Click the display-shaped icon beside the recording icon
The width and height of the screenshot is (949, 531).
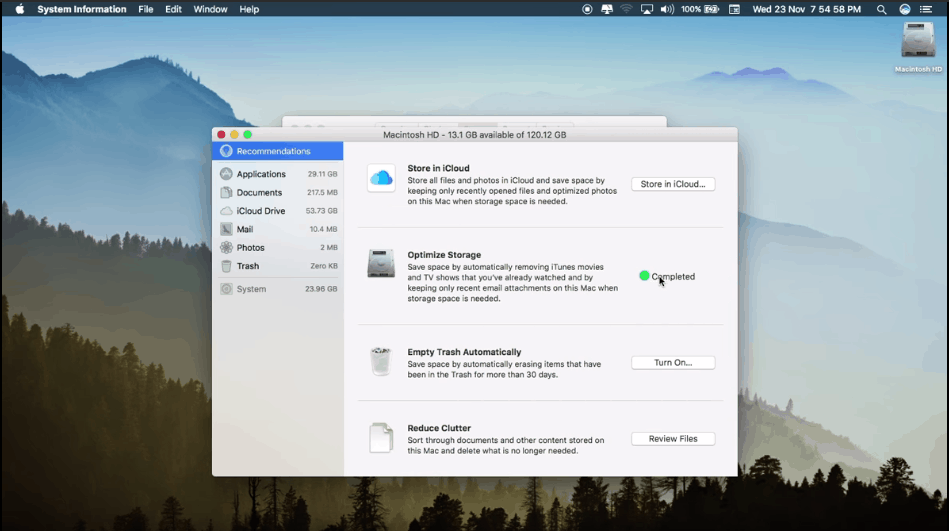[606, 9]
